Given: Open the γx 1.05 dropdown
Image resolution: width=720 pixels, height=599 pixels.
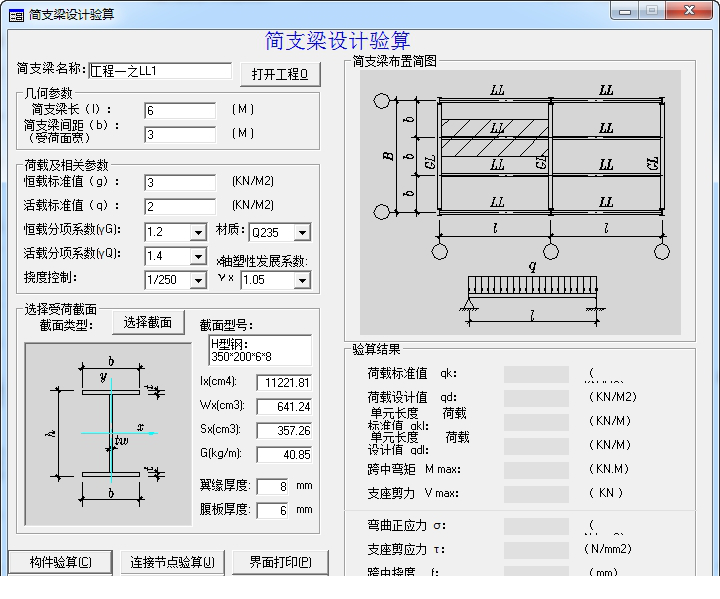Looking at the screenshot, I should 302,280.
